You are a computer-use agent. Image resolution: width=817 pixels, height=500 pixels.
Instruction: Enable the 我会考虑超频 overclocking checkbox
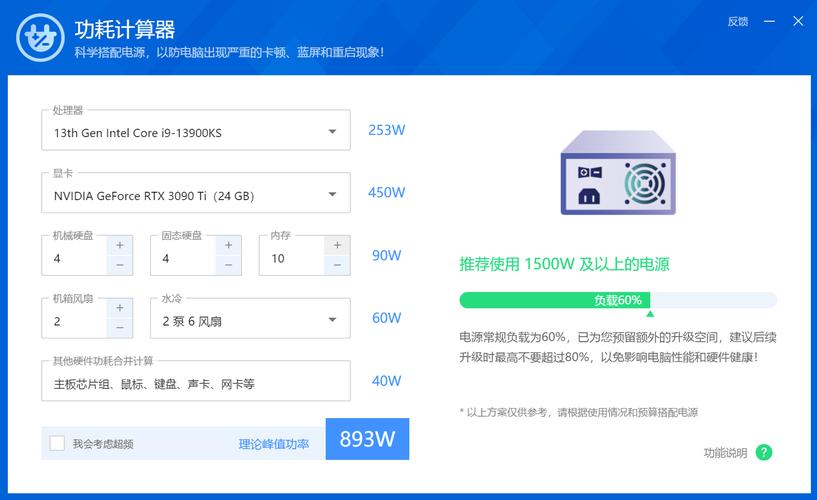click(x=57, y=443)
